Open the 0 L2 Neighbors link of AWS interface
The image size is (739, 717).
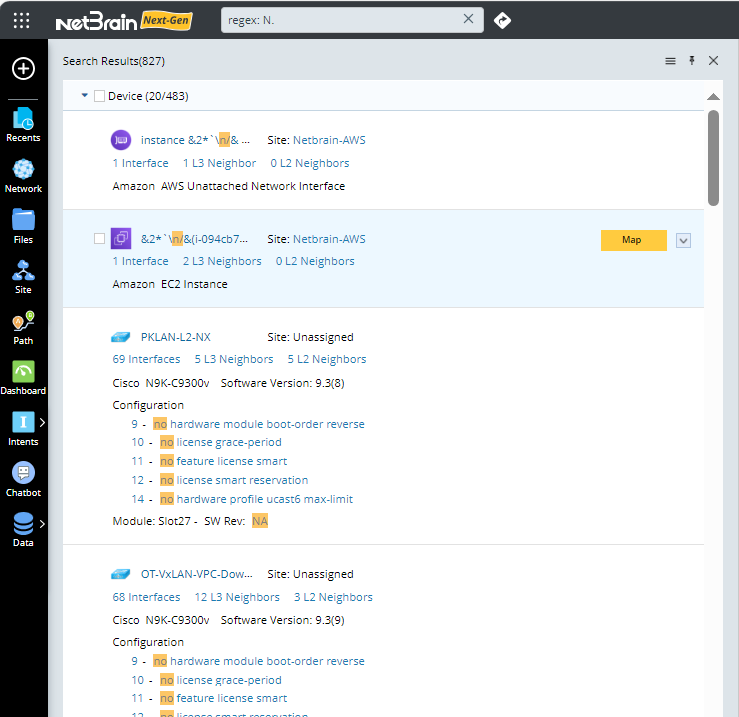pos(310,163)
